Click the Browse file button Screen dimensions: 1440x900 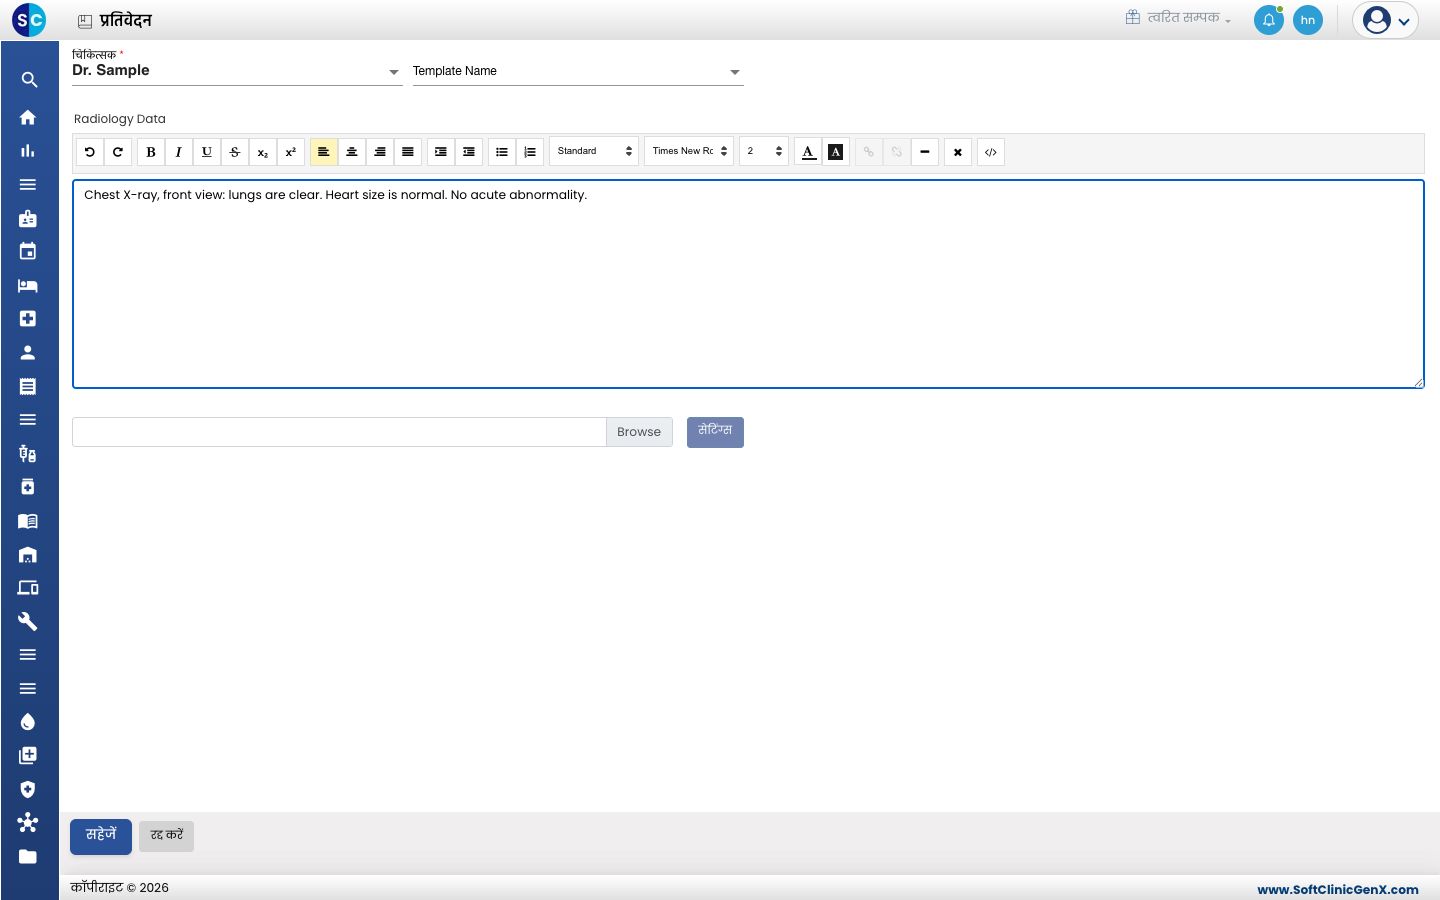tap(639, 432)
